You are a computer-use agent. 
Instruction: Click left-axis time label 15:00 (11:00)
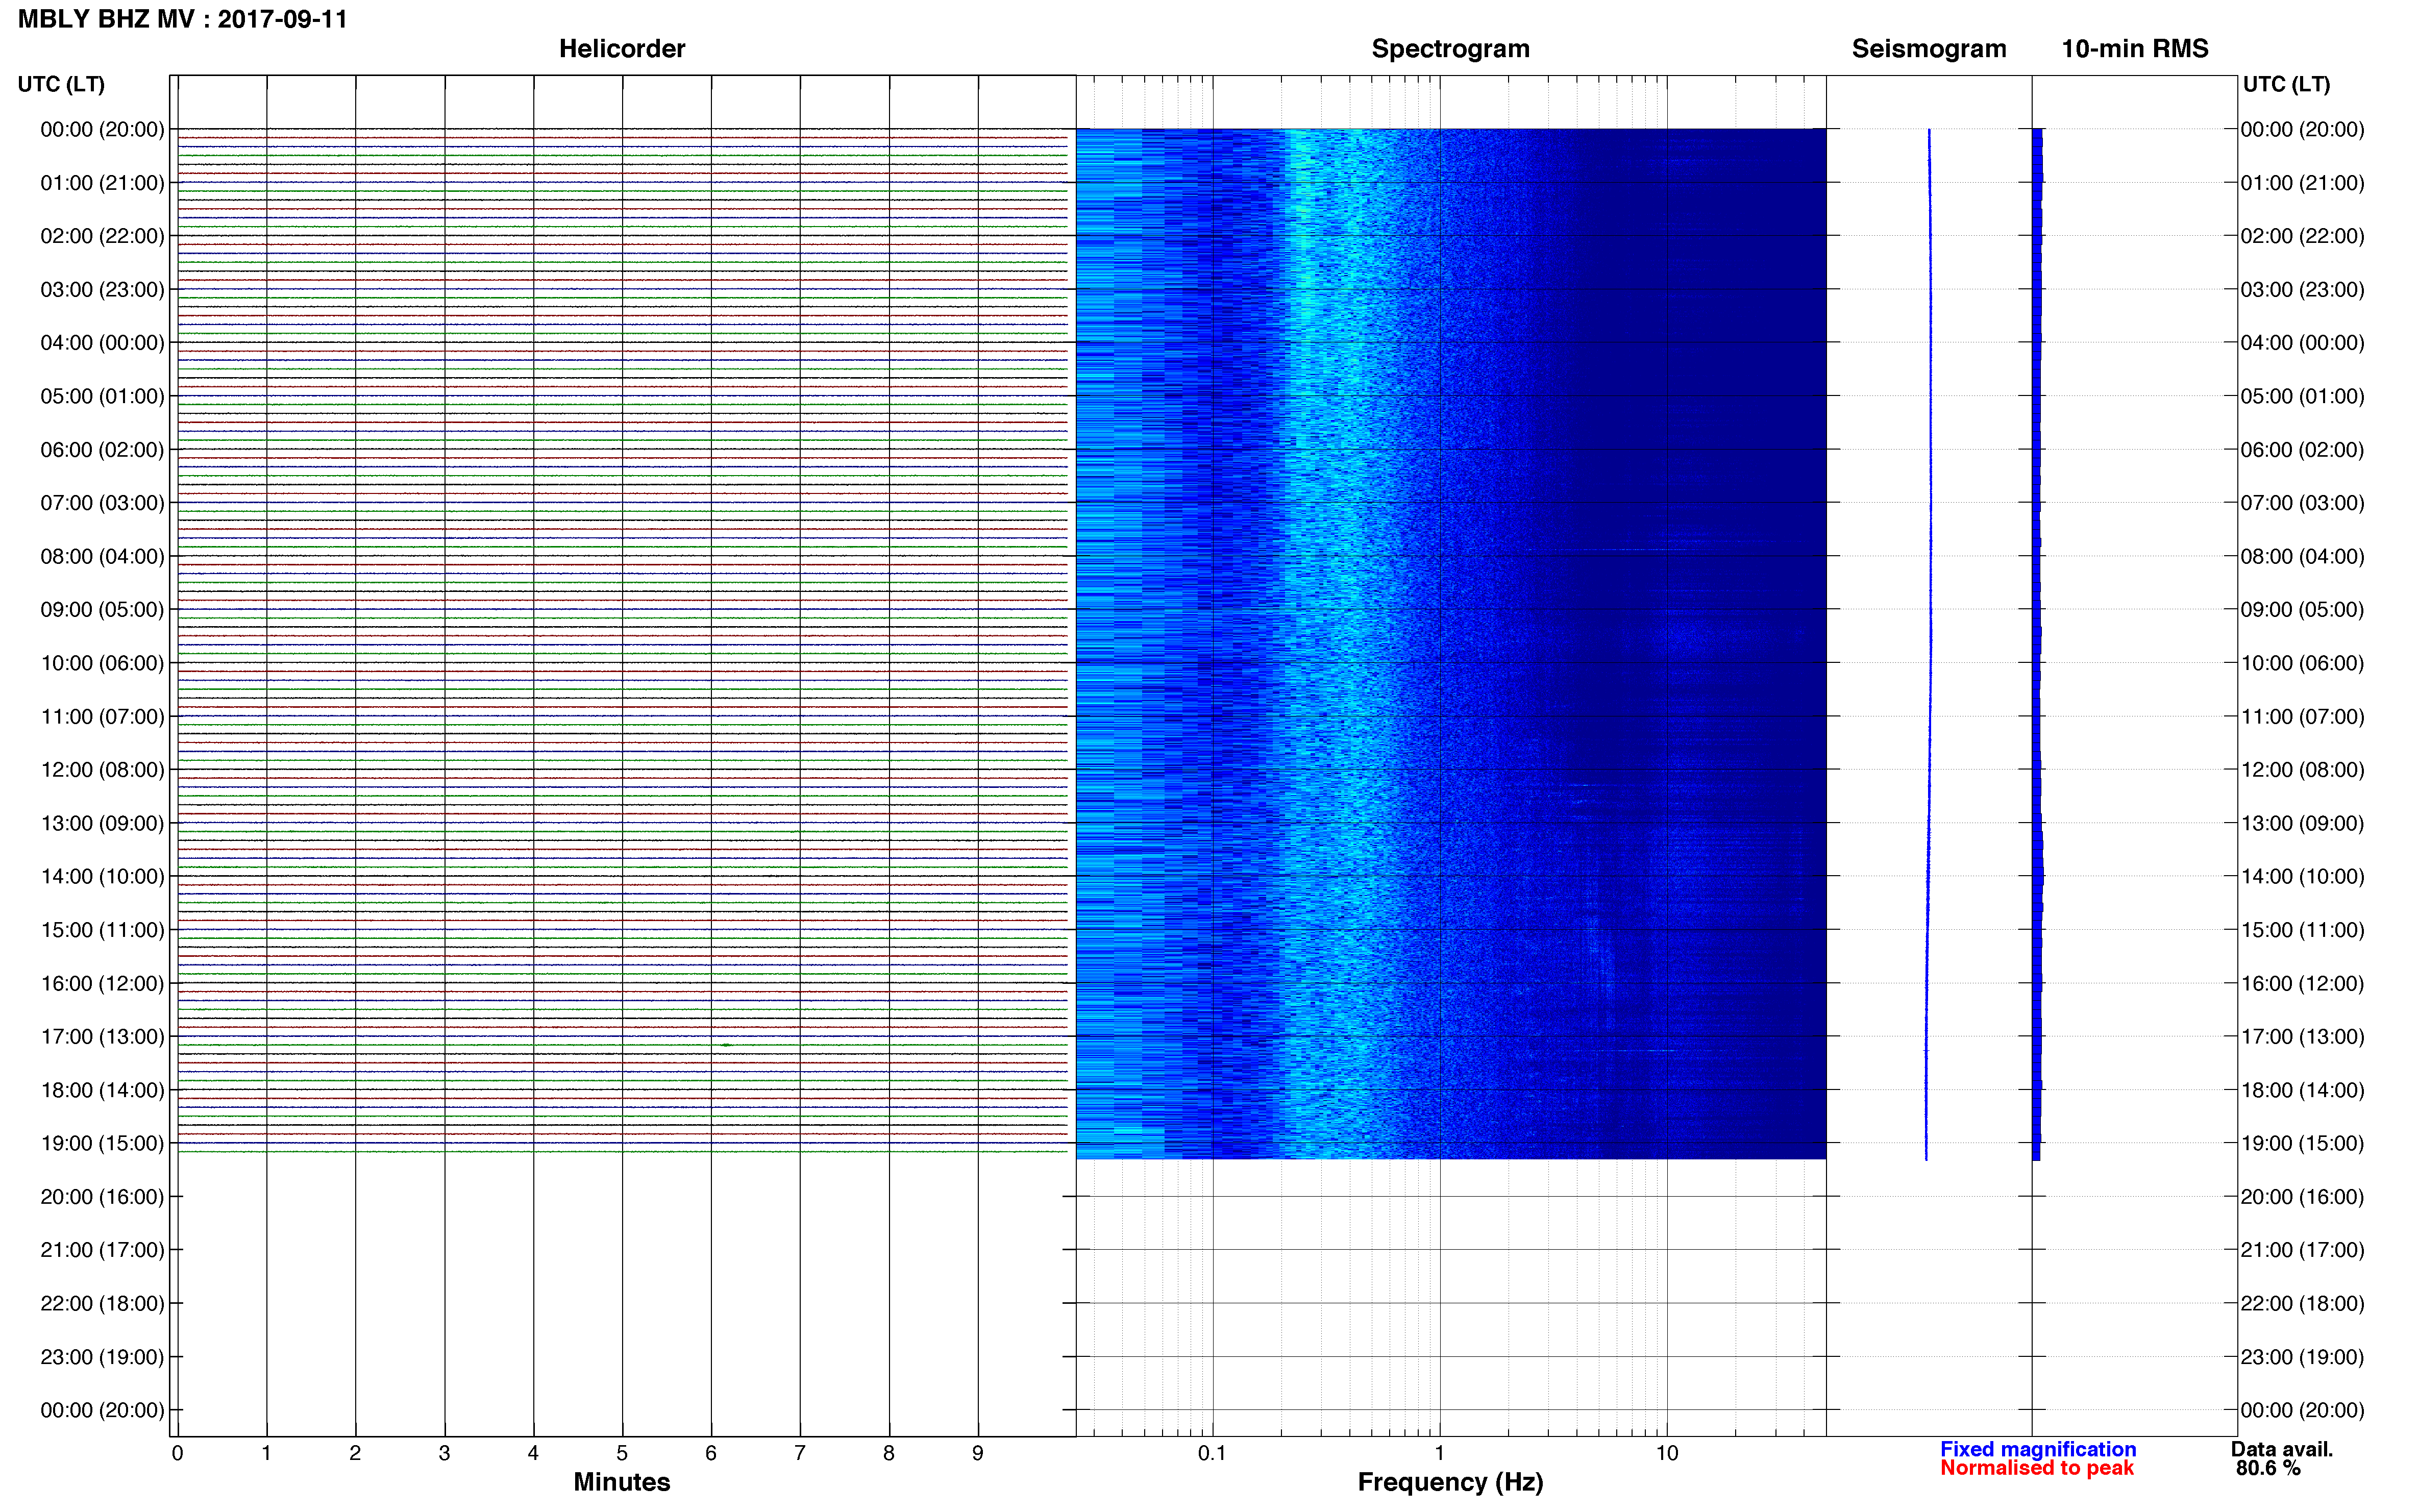102,930
